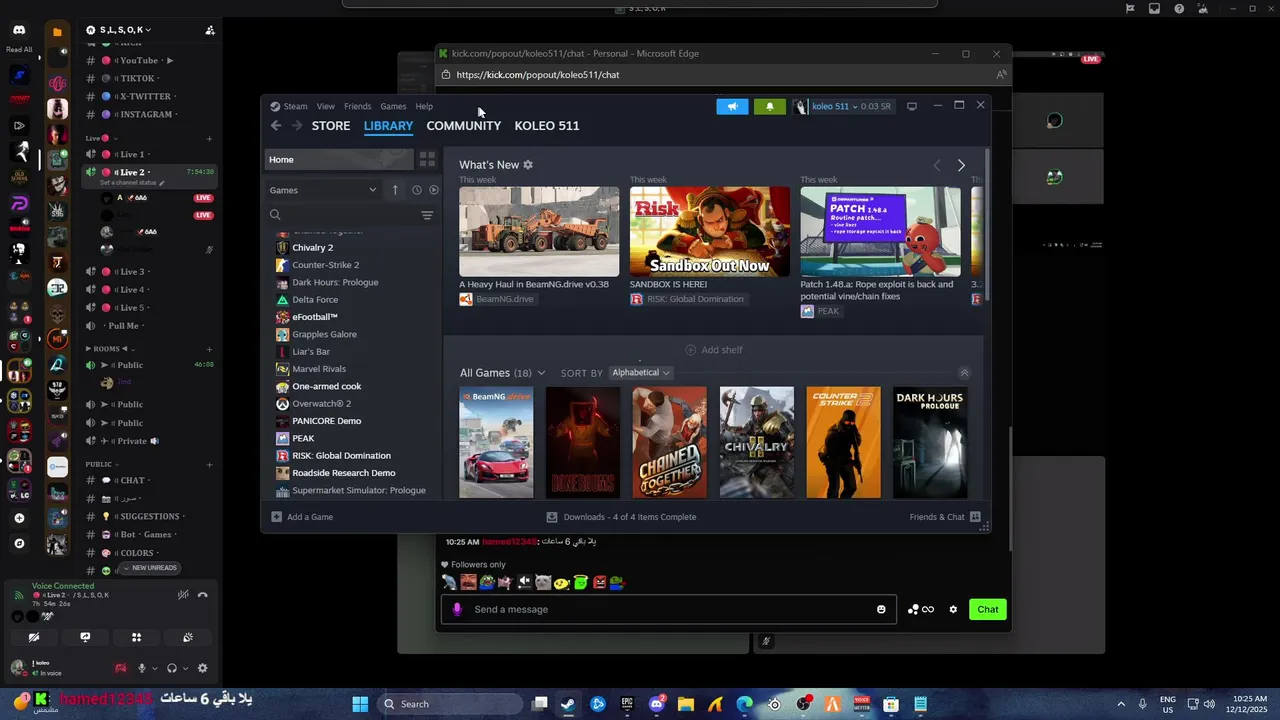This screenshot has height=720, width=1280.
Task: Open Friends menu in Steam
Action: point(358,106)
